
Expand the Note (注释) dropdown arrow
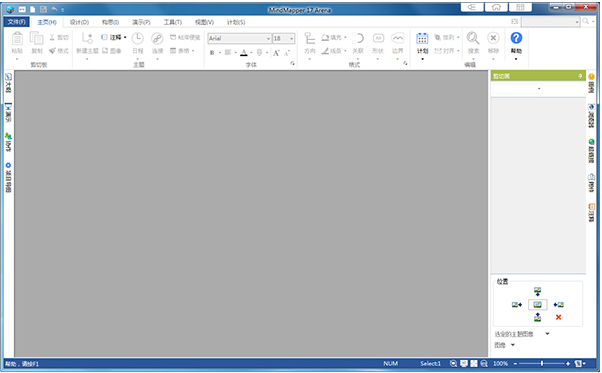[x=125, y=37]
